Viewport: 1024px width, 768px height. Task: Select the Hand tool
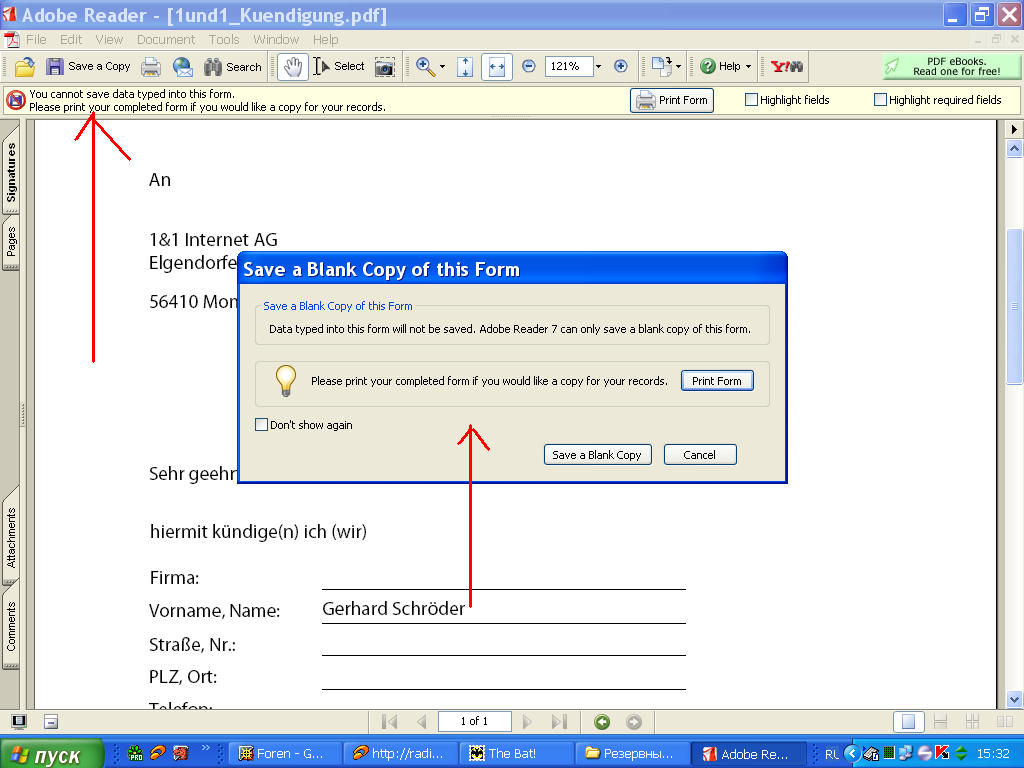[x=293, y=67]
